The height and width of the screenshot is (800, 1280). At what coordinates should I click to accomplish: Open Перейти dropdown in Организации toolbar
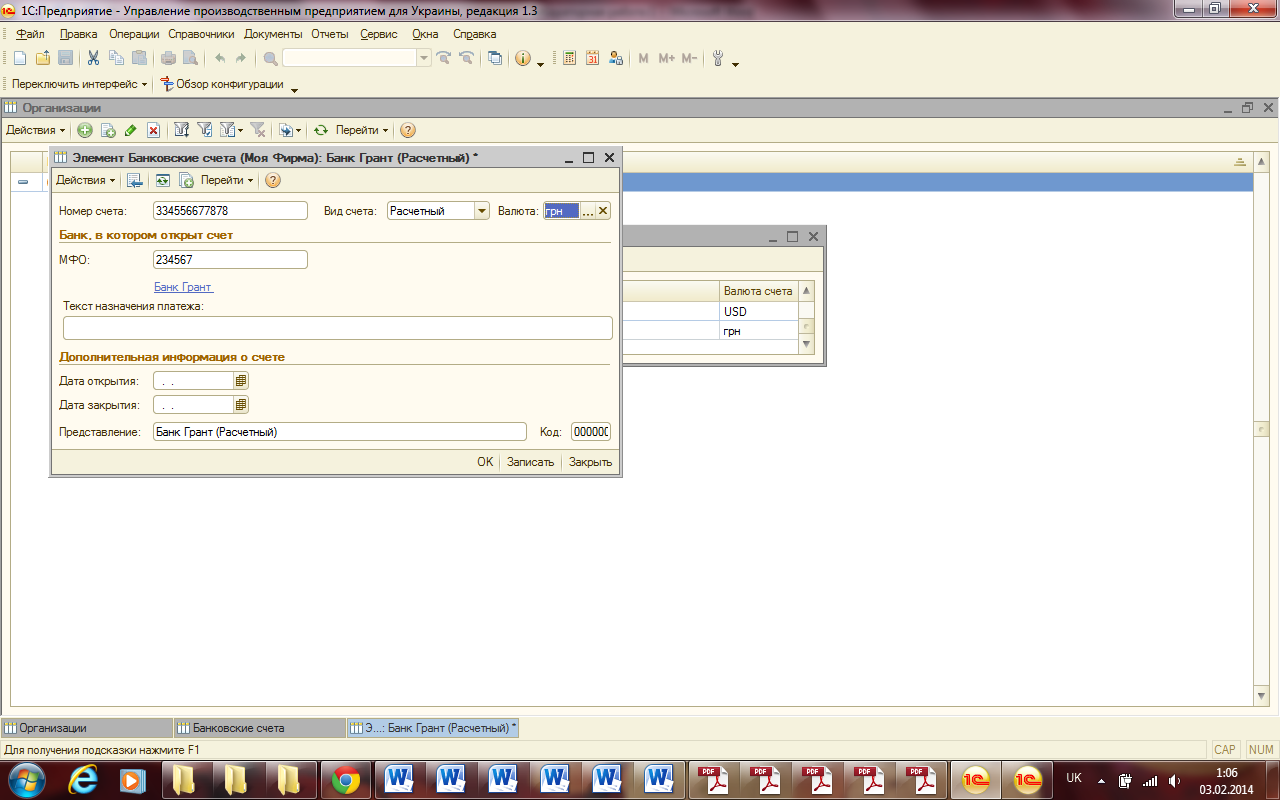pos(361,130)
